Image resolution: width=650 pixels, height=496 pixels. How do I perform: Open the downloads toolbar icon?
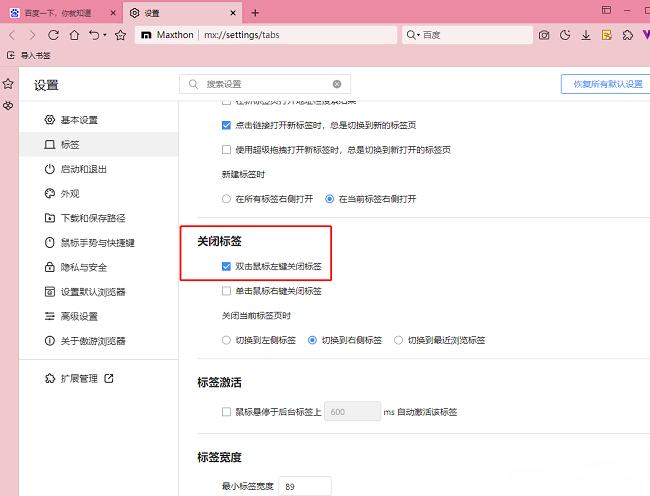(x=585, y=35)
